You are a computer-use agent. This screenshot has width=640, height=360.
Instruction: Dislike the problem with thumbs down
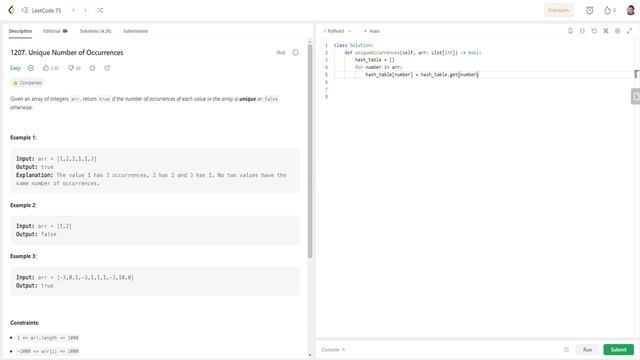click(x=74, y=68)
